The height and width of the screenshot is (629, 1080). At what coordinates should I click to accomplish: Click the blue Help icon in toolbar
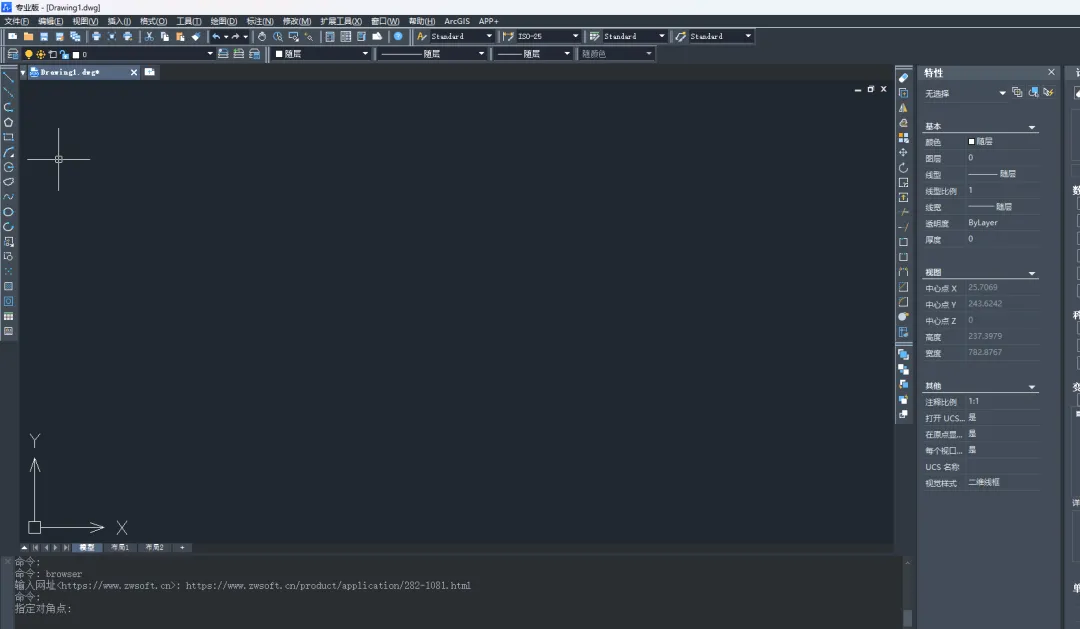point(398,37)
